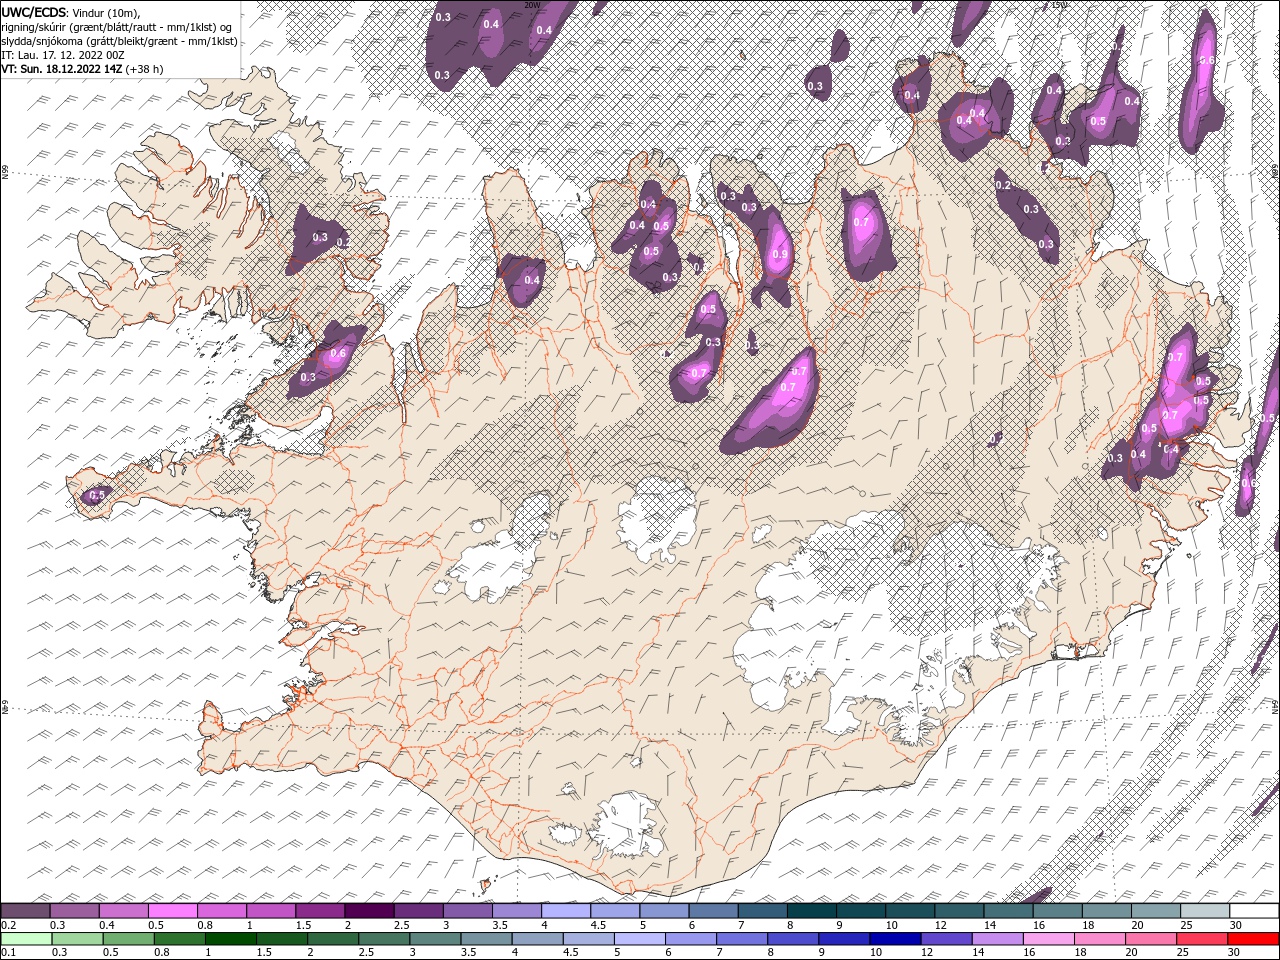Click the 0.9 precipitation value on the map

click(780, 254)
